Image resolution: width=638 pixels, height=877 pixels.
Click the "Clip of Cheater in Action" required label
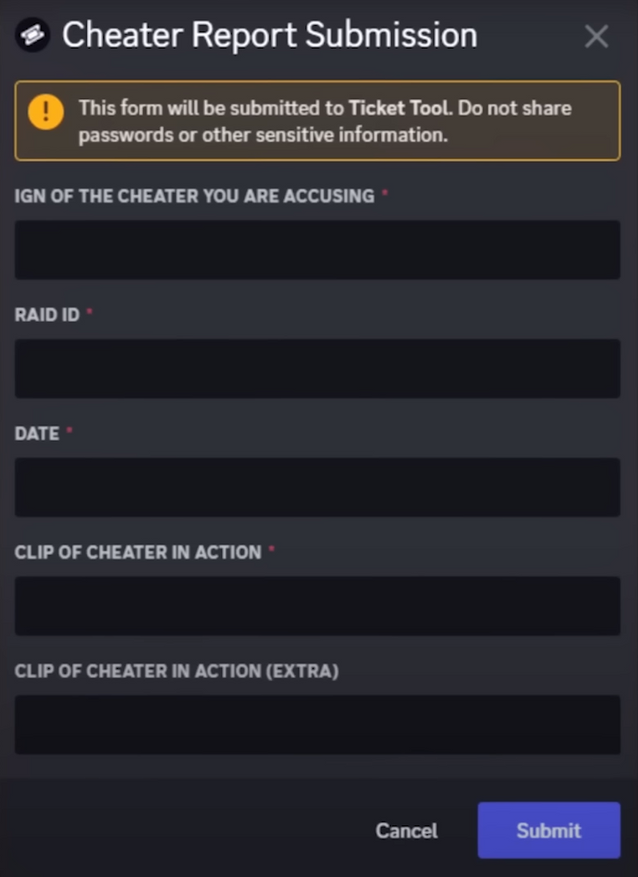(x=138, y=552)
